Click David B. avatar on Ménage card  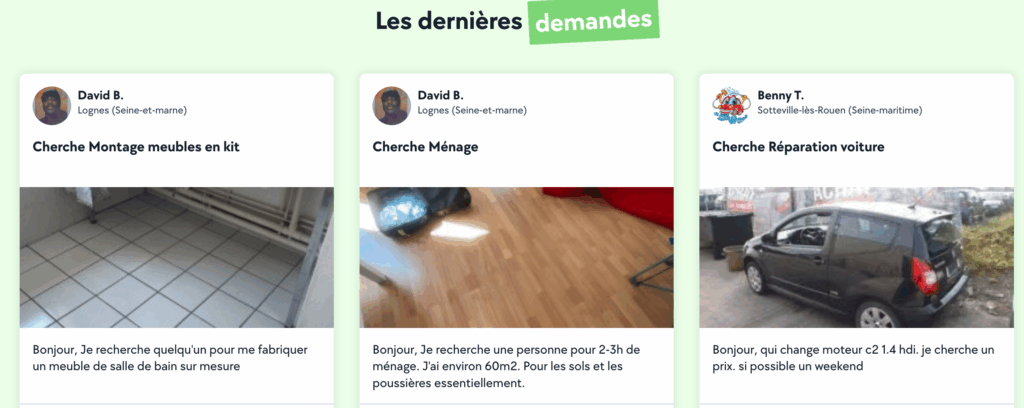coord(392,105)
